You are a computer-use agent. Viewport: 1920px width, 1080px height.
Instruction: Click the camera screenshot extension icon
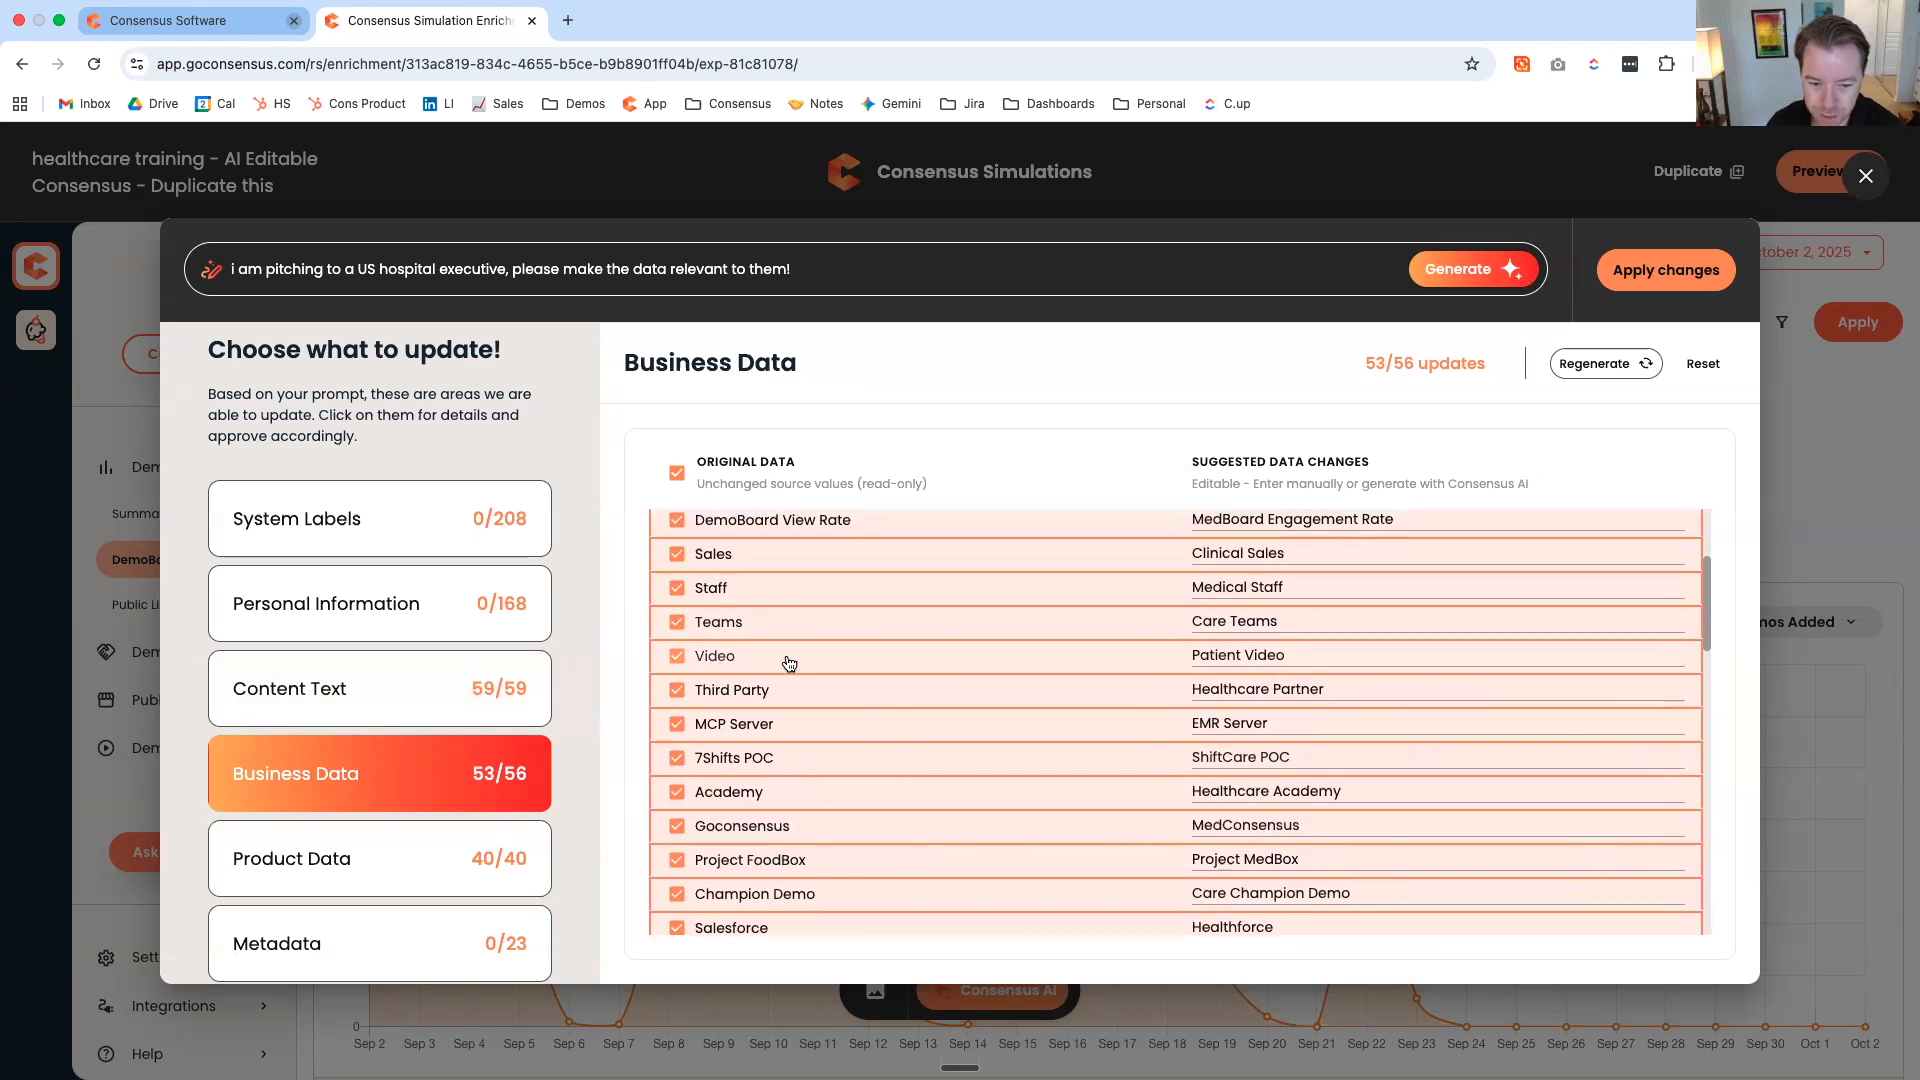1558,64
